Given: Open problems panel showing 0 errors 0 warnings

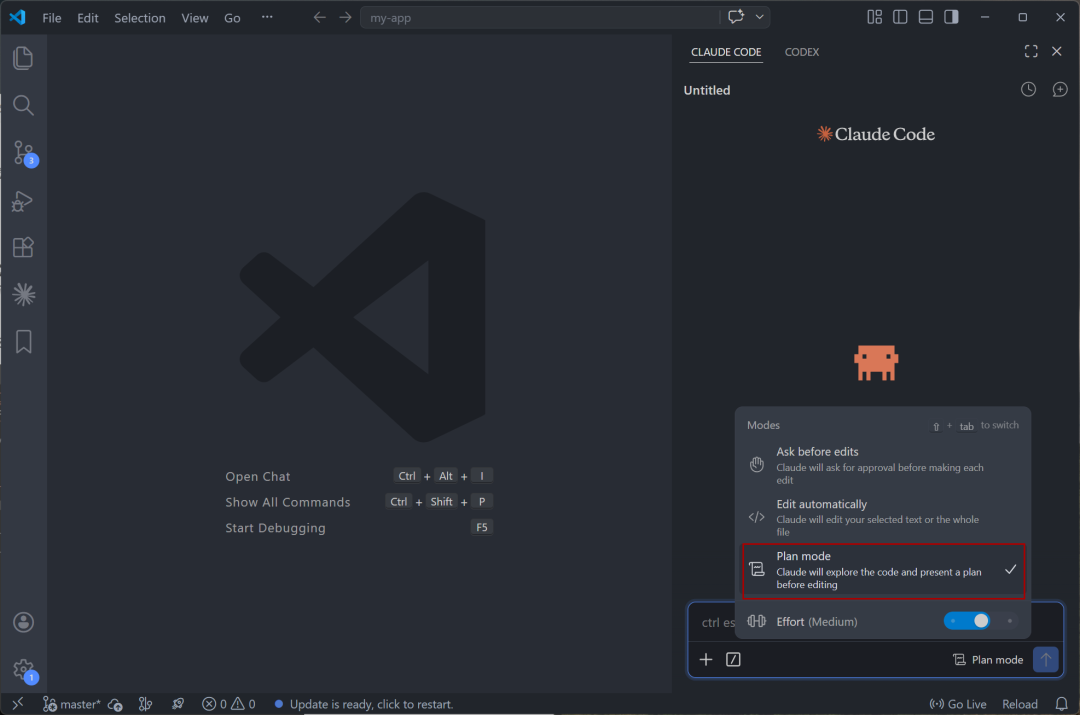Looking at the screenshot, I should [229, 704].
